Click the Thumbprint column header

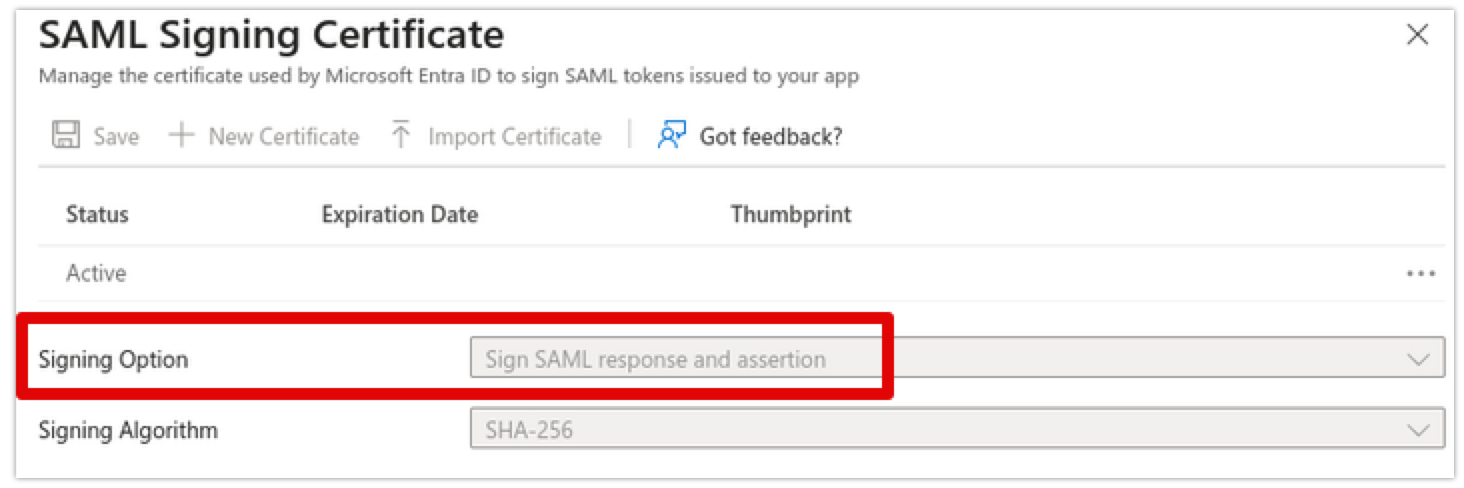[790, 215]
